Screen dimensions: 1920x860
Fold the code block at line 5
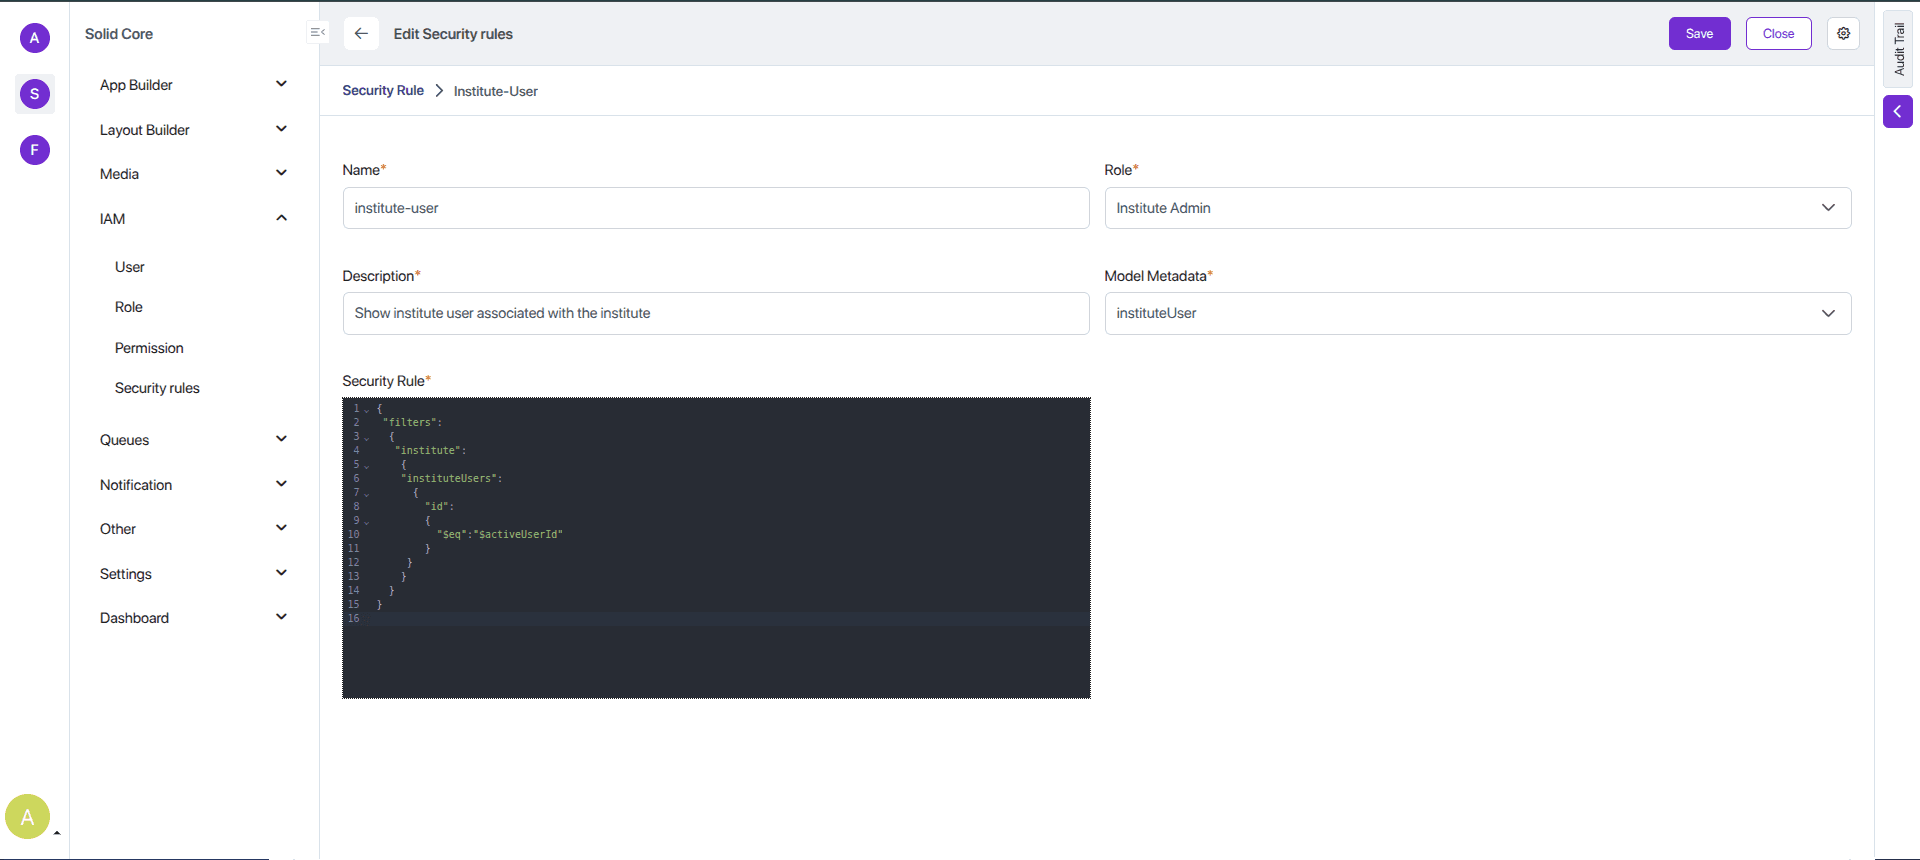click(x=367, y=465)
